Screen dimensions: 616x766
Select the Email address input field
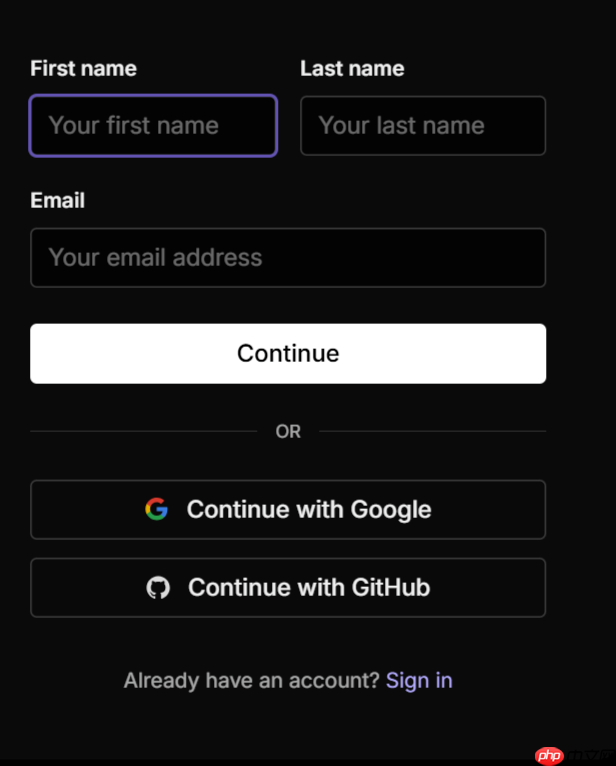pos(288,258)
